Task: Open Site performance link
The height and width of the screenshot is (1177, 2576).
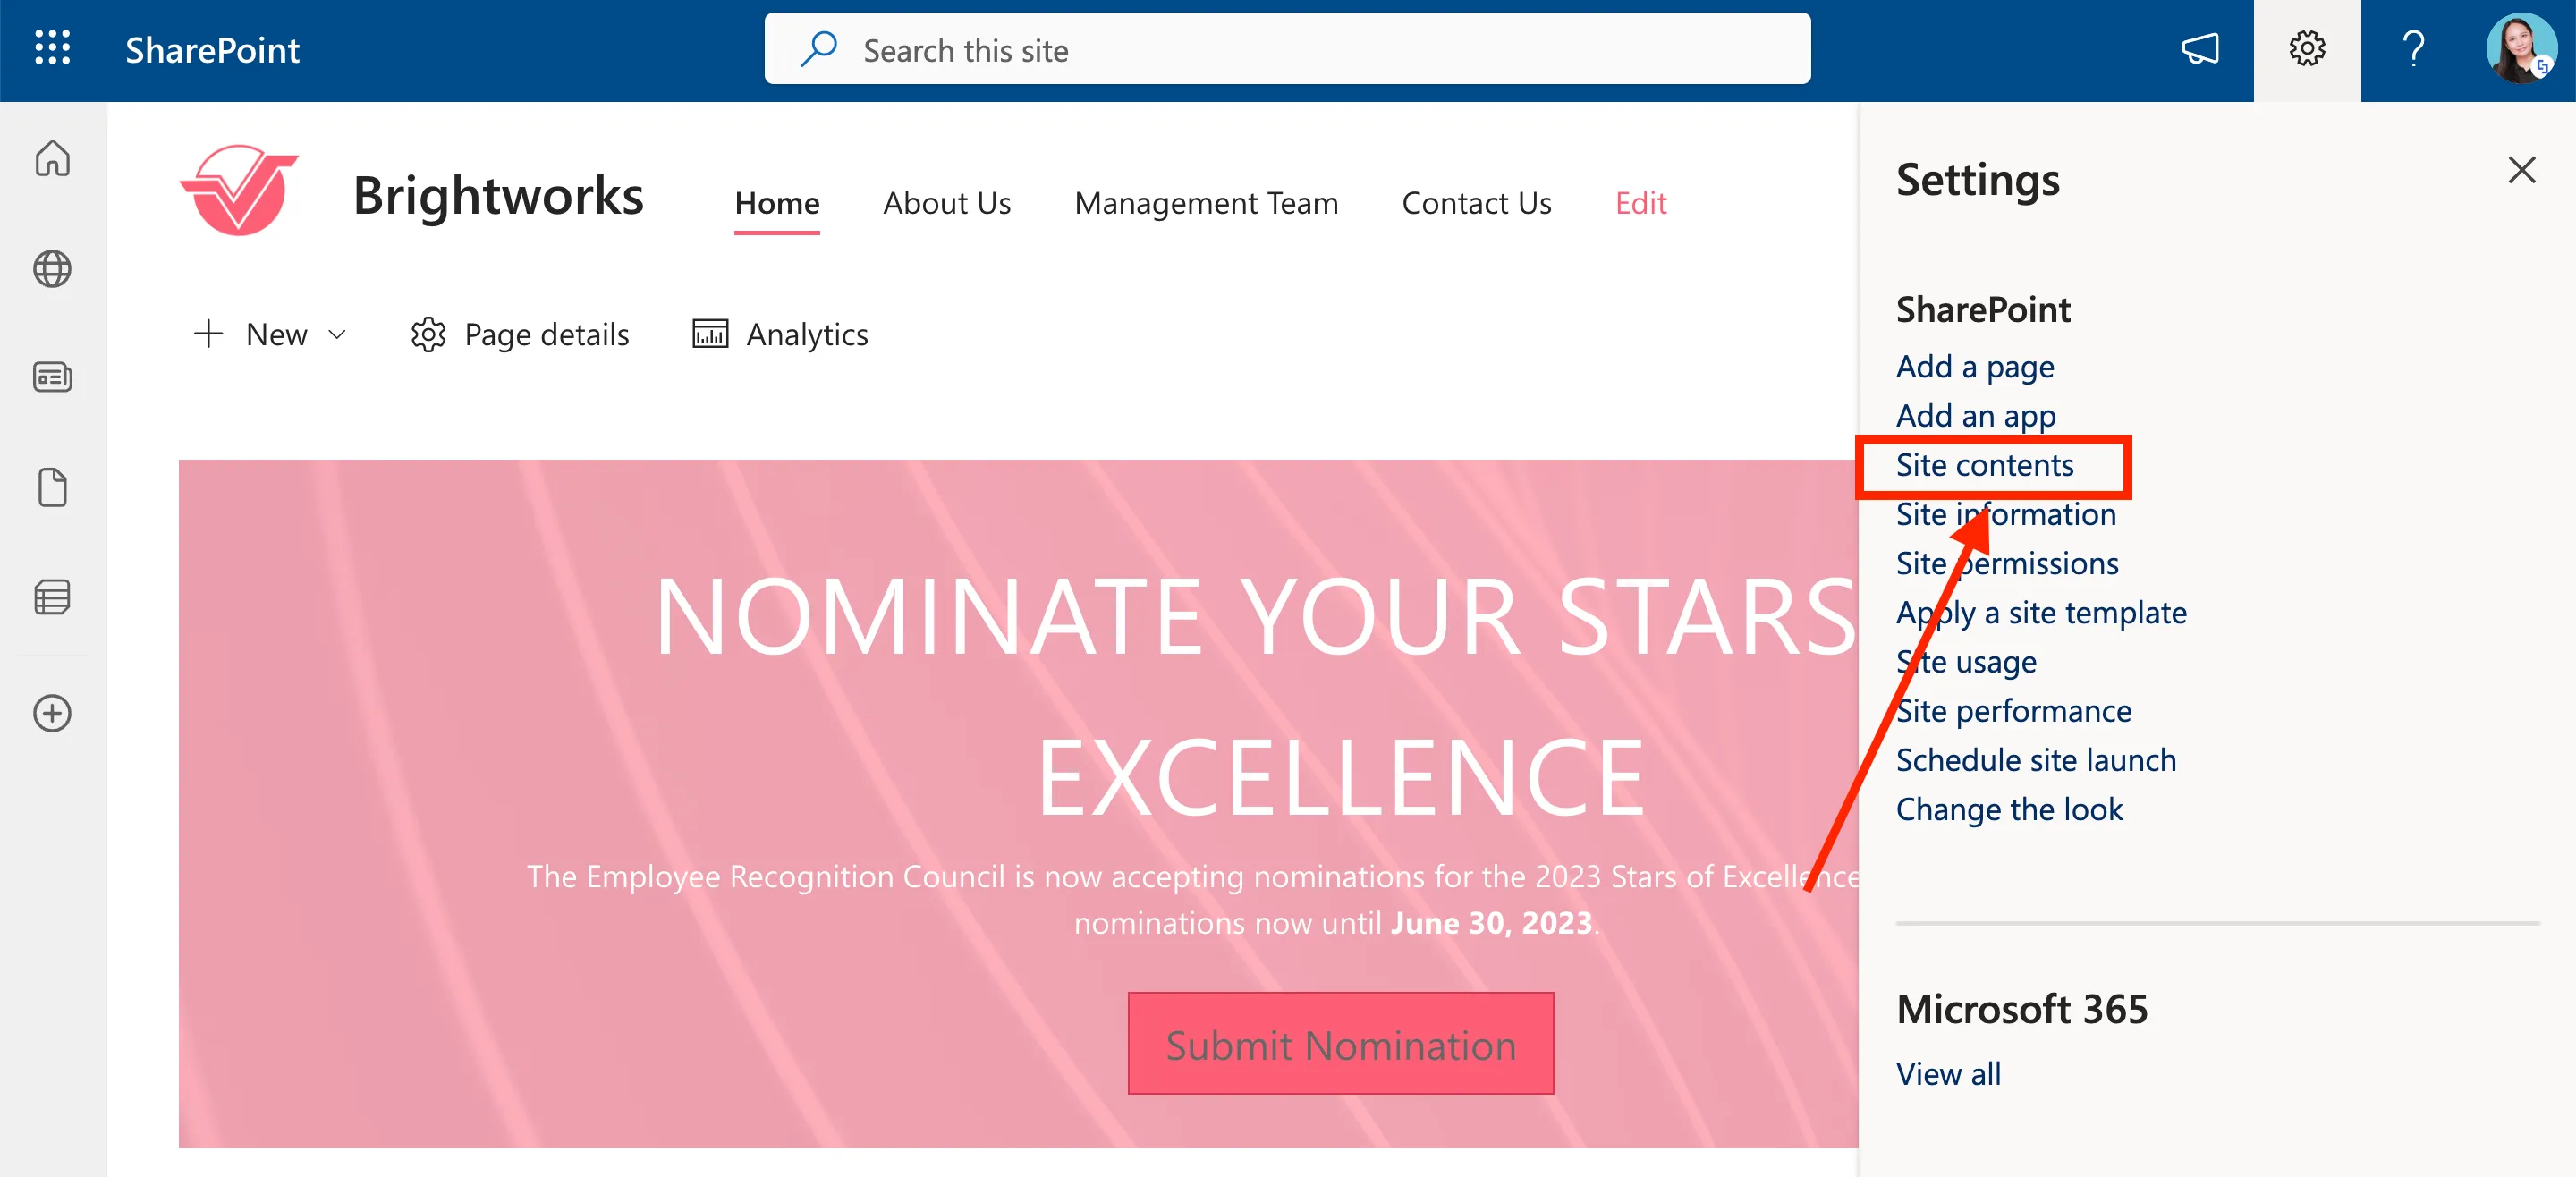Action: click(x=2013, y=711)
